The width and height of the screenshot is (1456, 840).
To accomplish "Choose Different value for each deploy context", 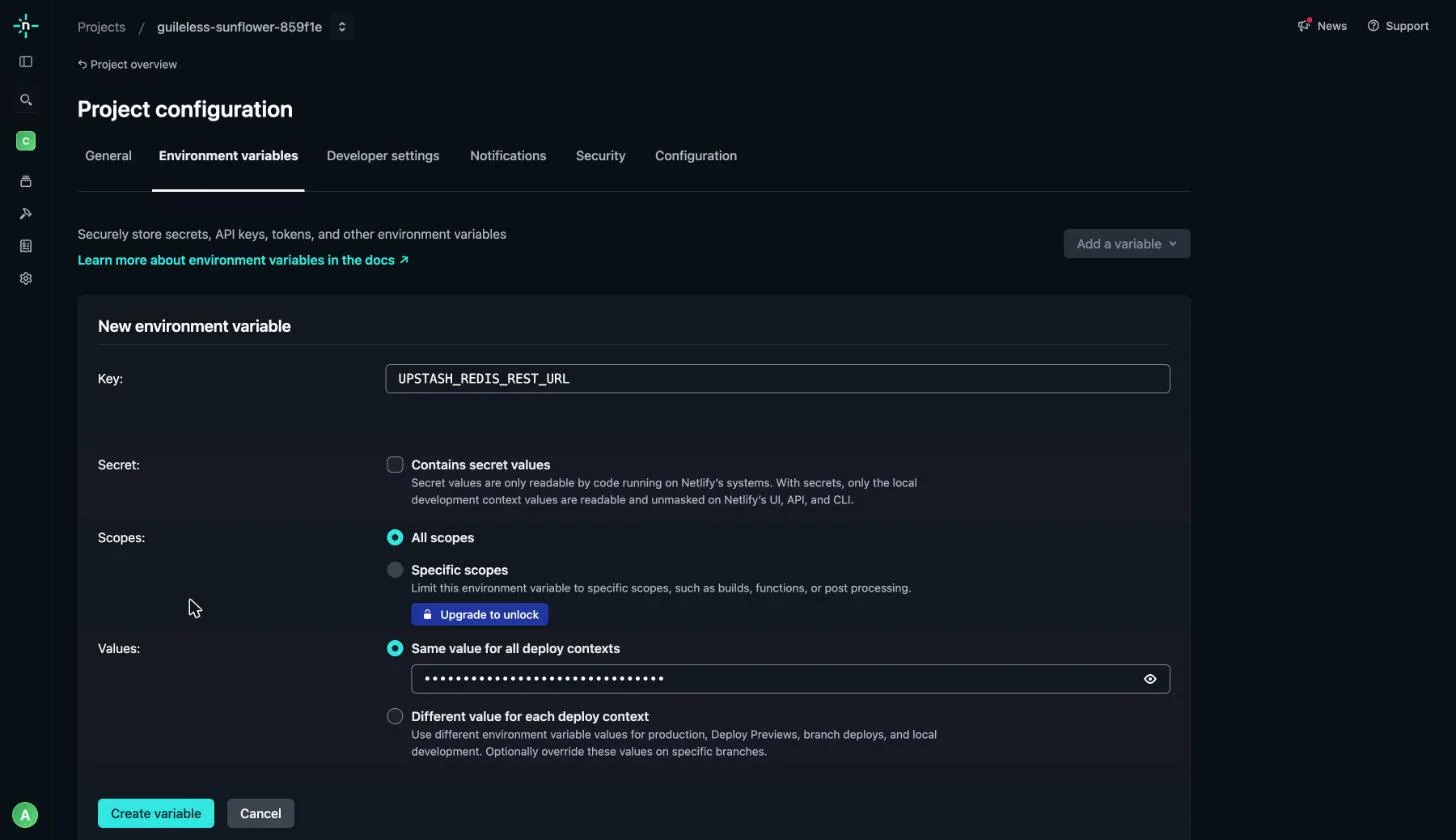I will click(395, 717).
